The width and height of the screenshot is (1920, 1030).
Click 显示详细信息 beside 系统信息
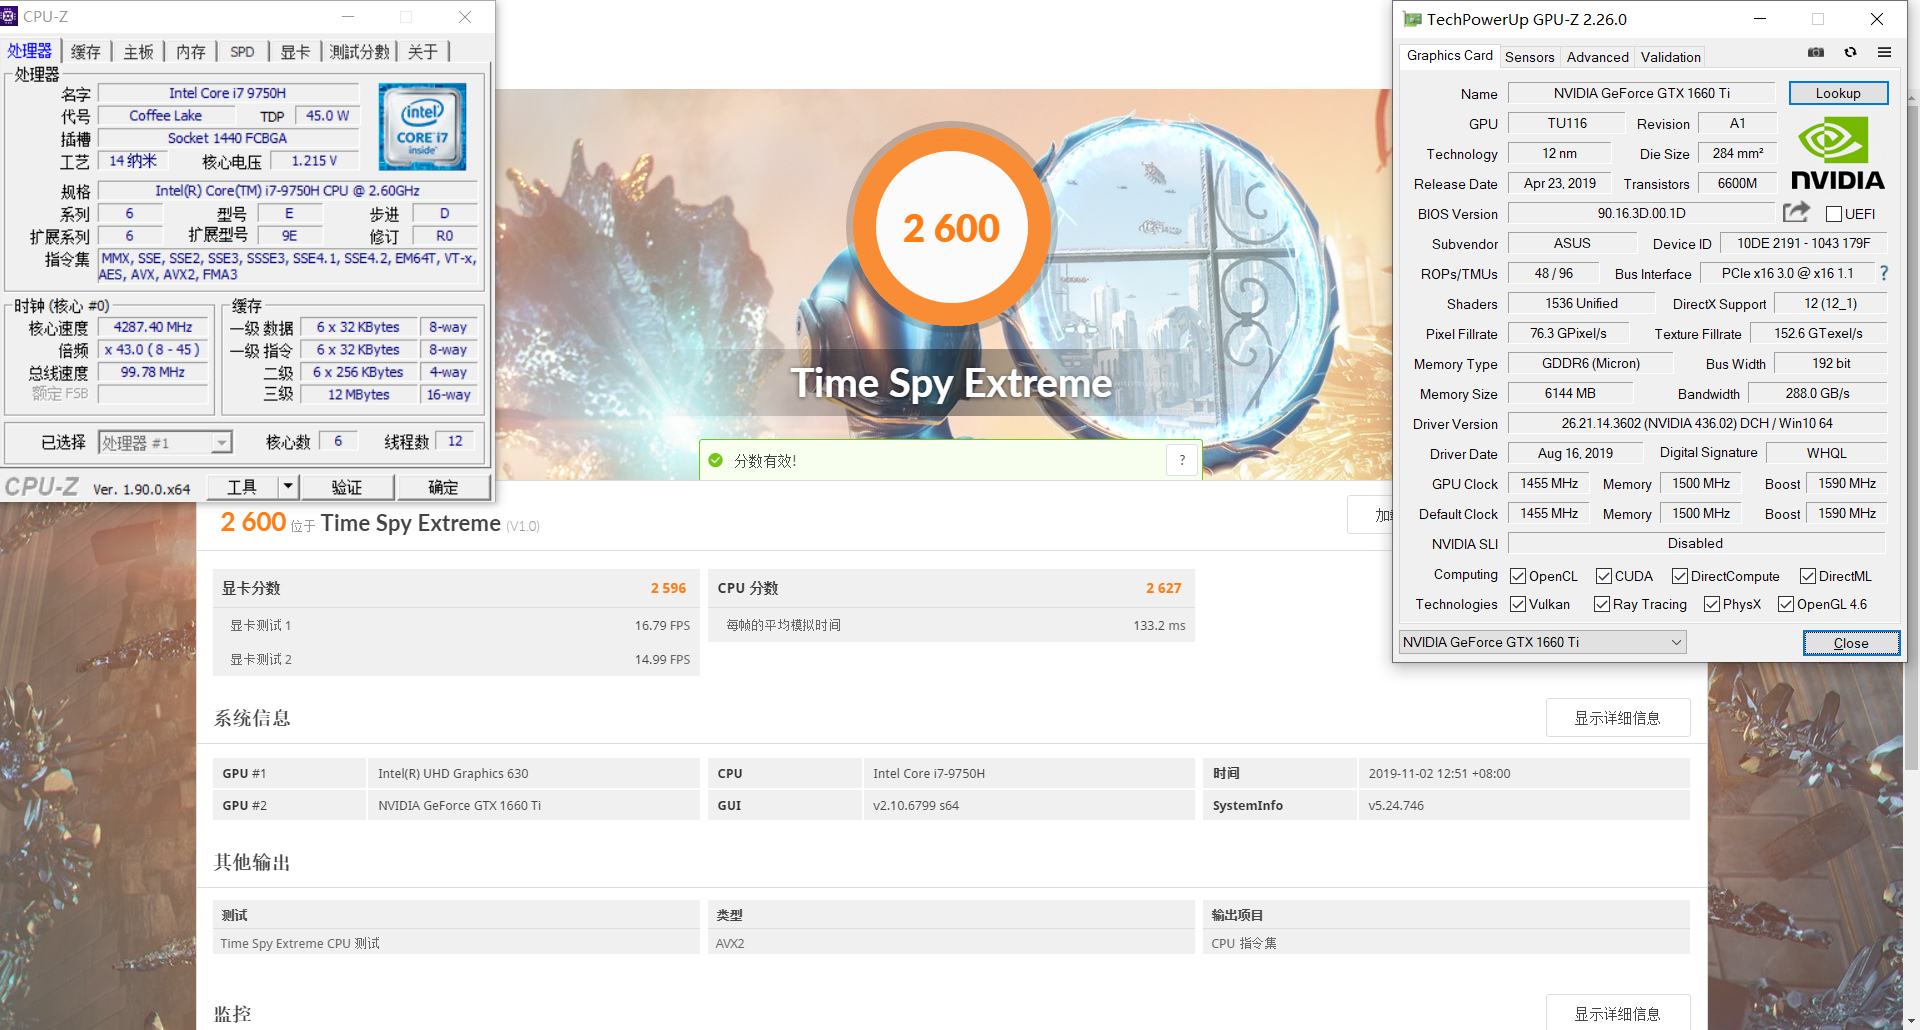pyautogui.click(x=1618, y=718)
